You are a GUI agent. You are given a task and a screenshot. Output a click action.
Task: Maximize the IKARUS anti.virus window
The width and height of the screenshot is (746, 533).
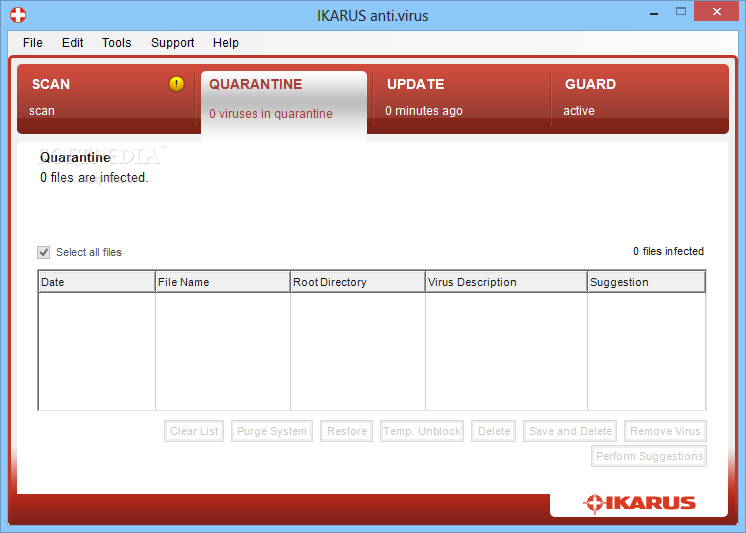point(681,12)
